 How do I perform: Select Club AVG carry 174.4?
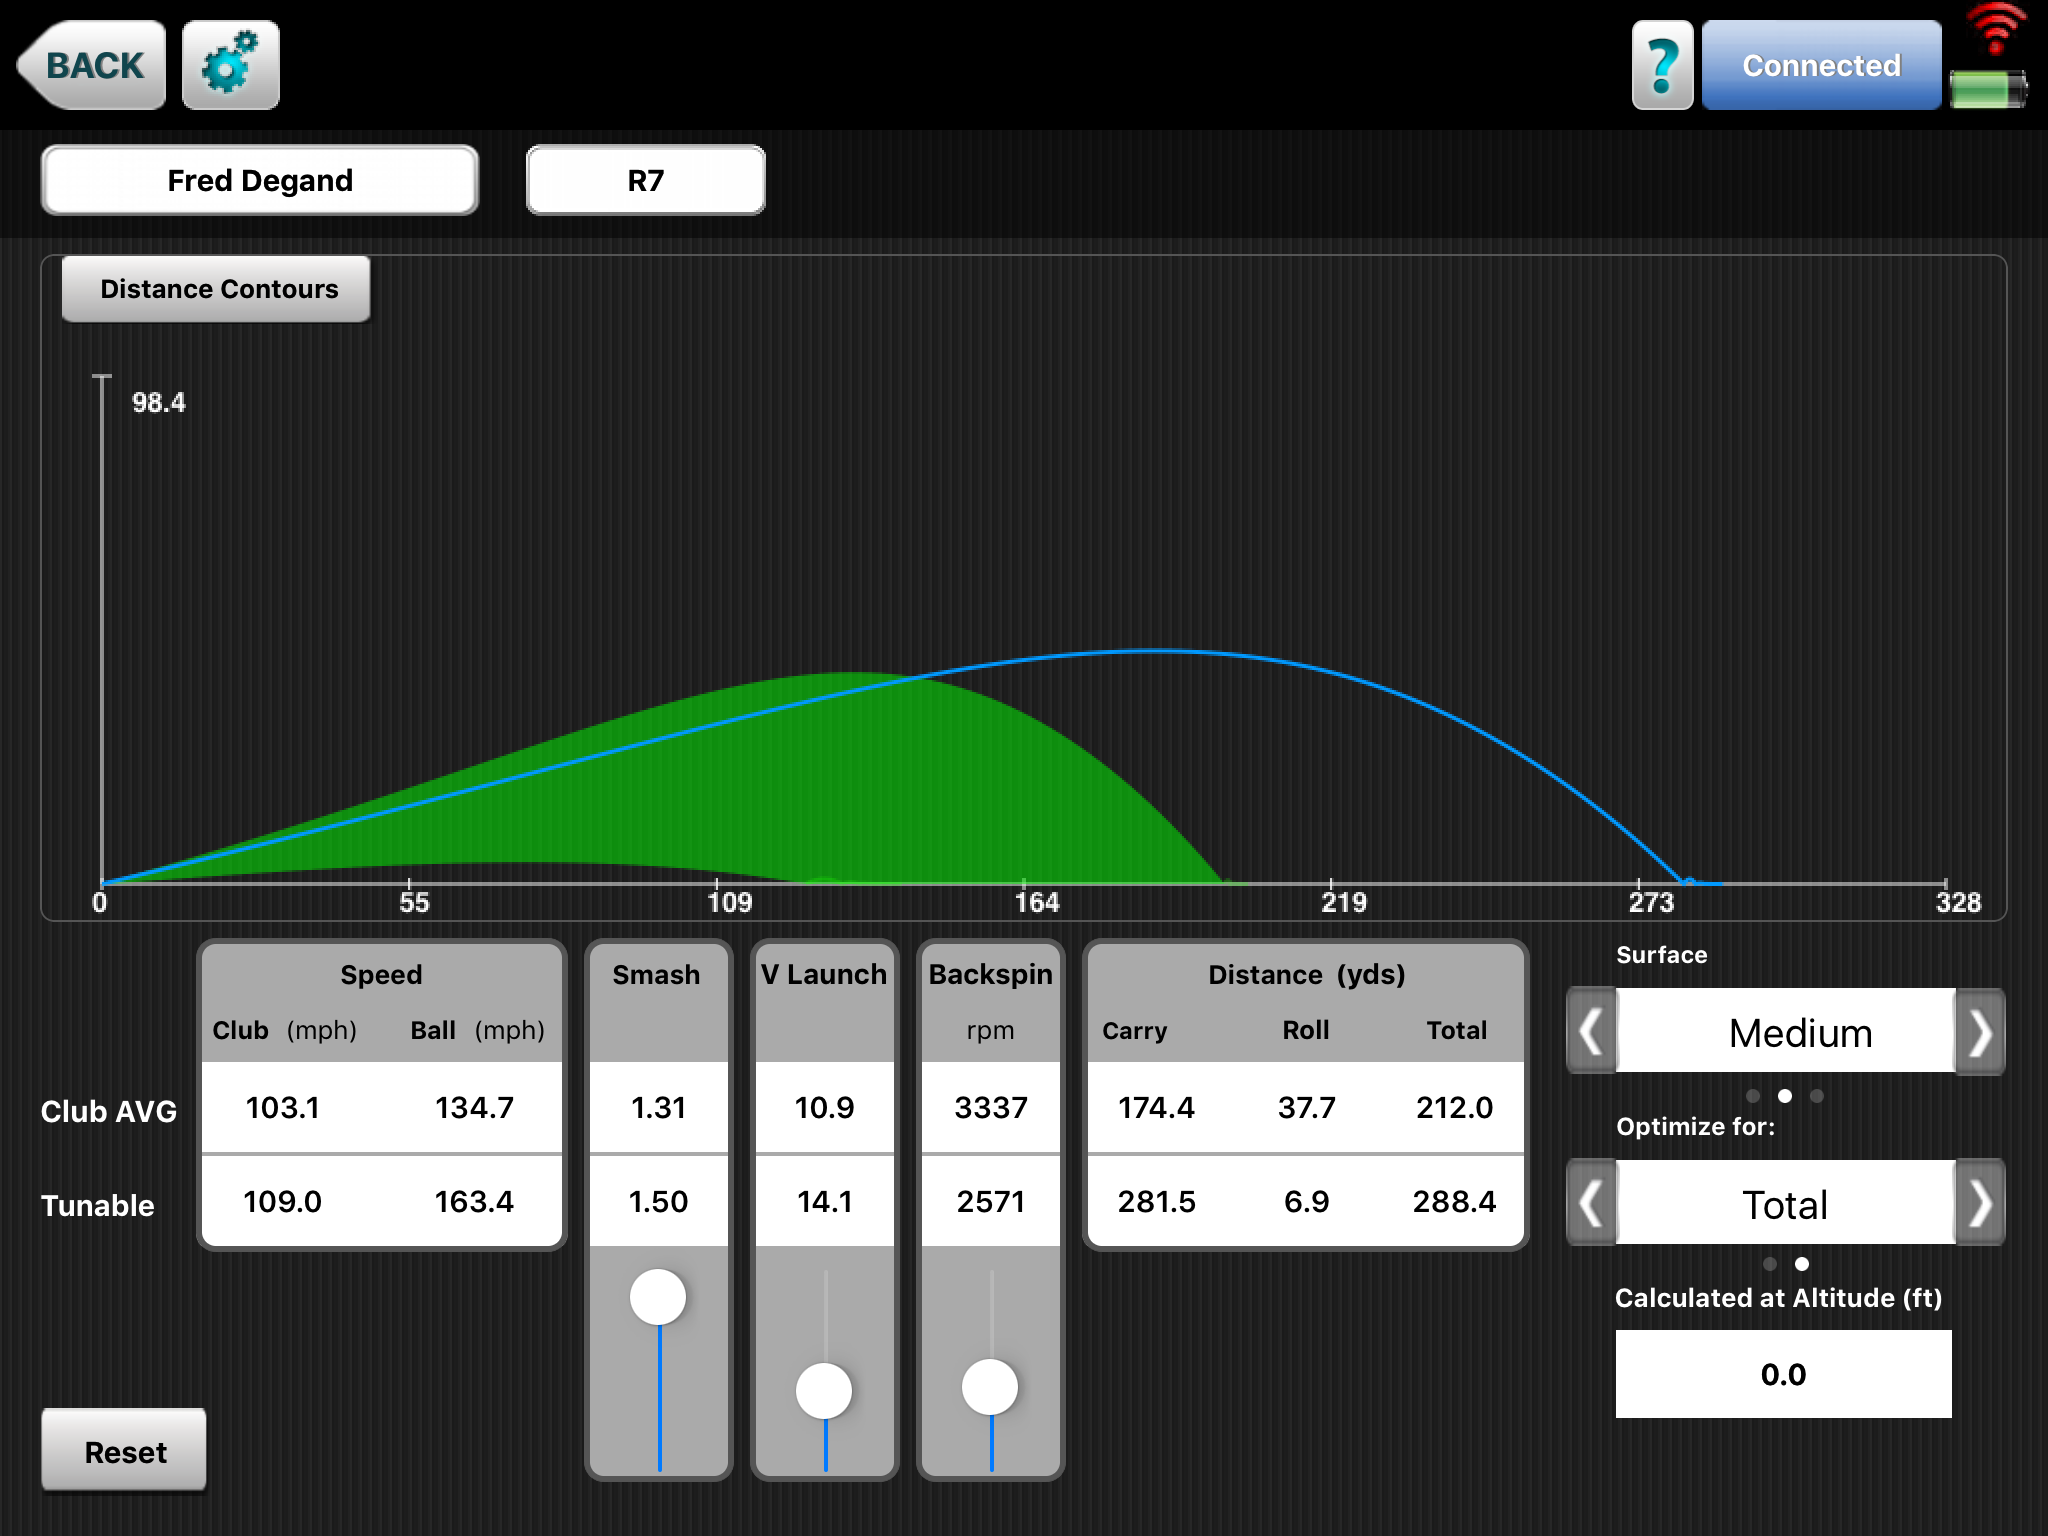[x=1156, y=1107]
